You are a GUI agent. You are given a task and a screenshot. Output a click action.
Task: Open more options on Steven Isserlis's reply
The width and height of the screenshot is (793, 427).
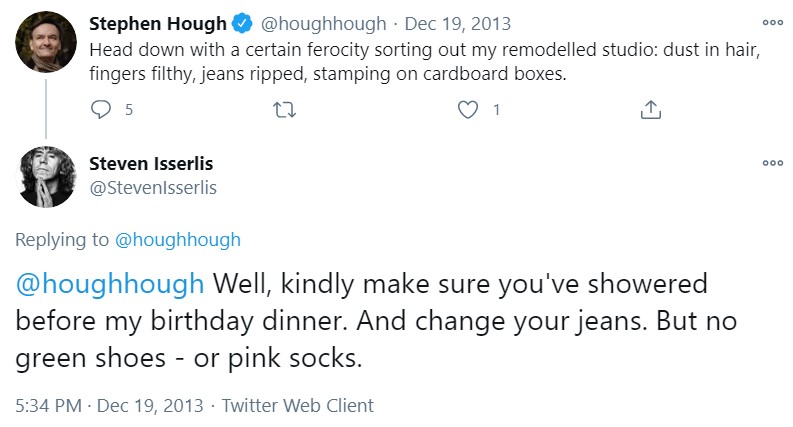pyautogui.click(x=772, y=164)
